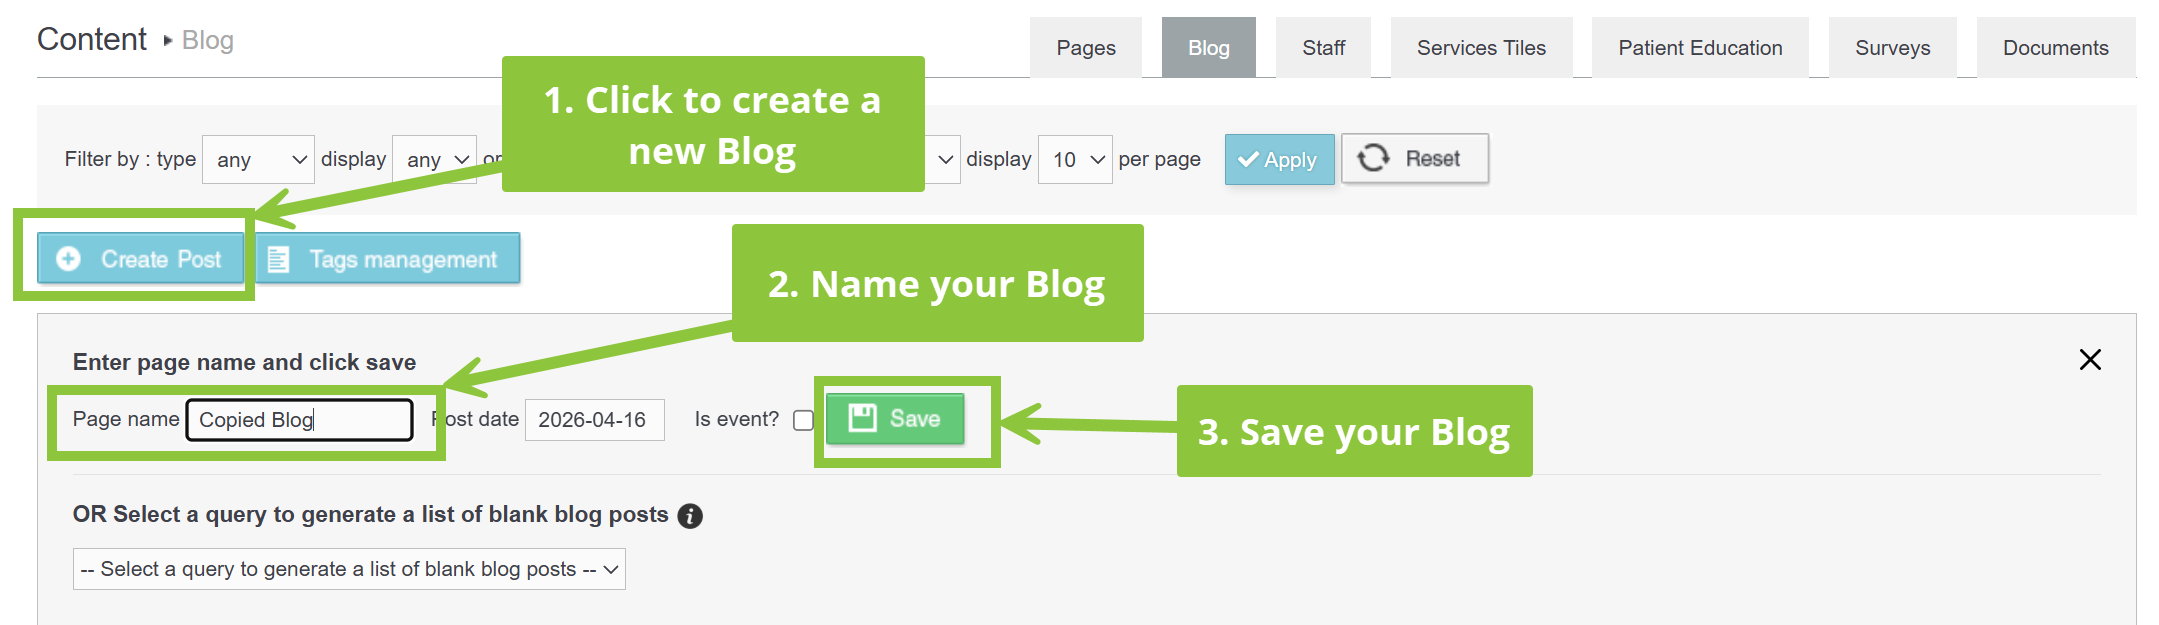Expand the select a query dropdown

[x=349, y=569]
